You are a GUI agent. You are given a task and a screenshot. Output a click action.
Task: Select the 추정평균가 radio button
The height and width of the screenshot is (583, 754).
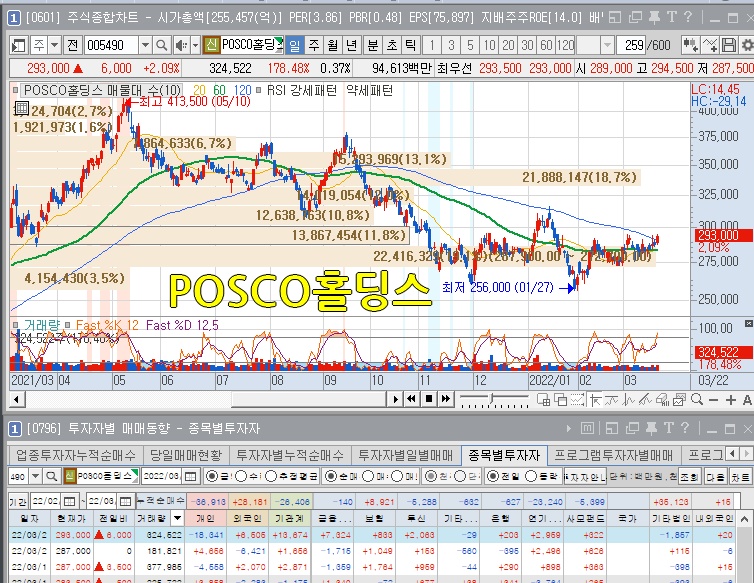point(271,476)
